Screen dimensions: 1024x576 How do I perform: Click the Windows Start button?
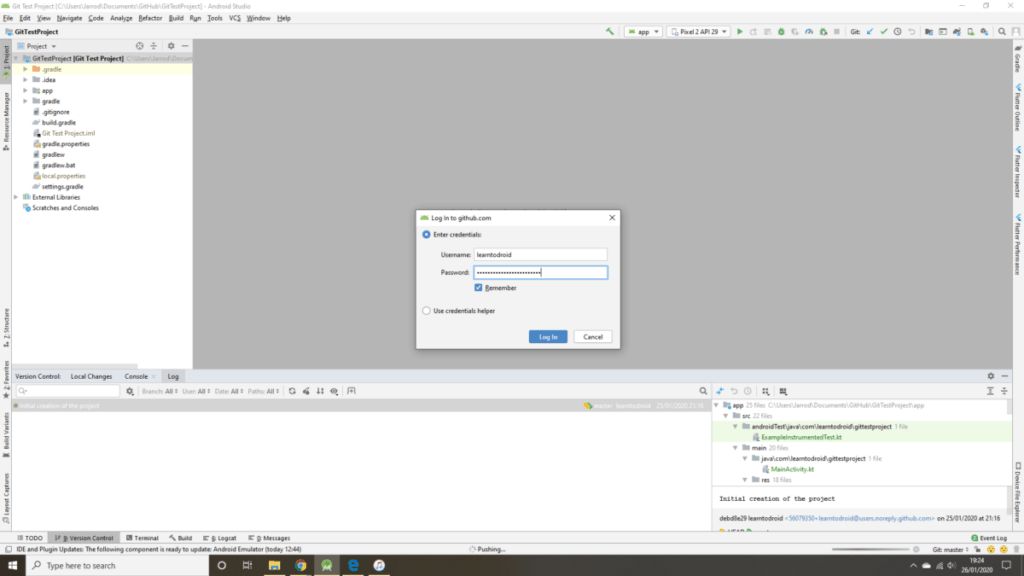pyautogui.click(x=12, y=565)
